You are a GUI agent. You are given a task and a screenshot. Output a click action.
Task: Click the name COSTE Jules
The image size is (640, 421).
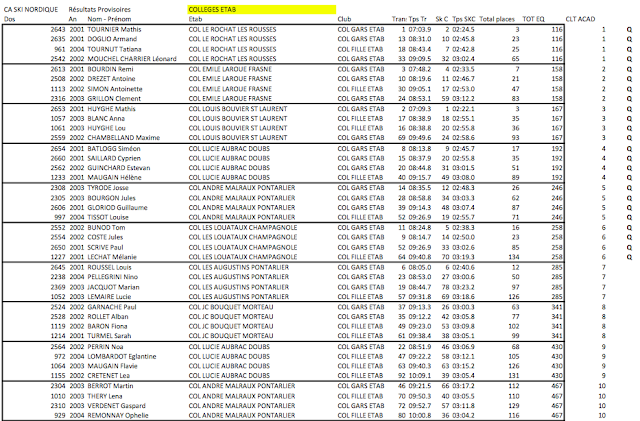105,237
